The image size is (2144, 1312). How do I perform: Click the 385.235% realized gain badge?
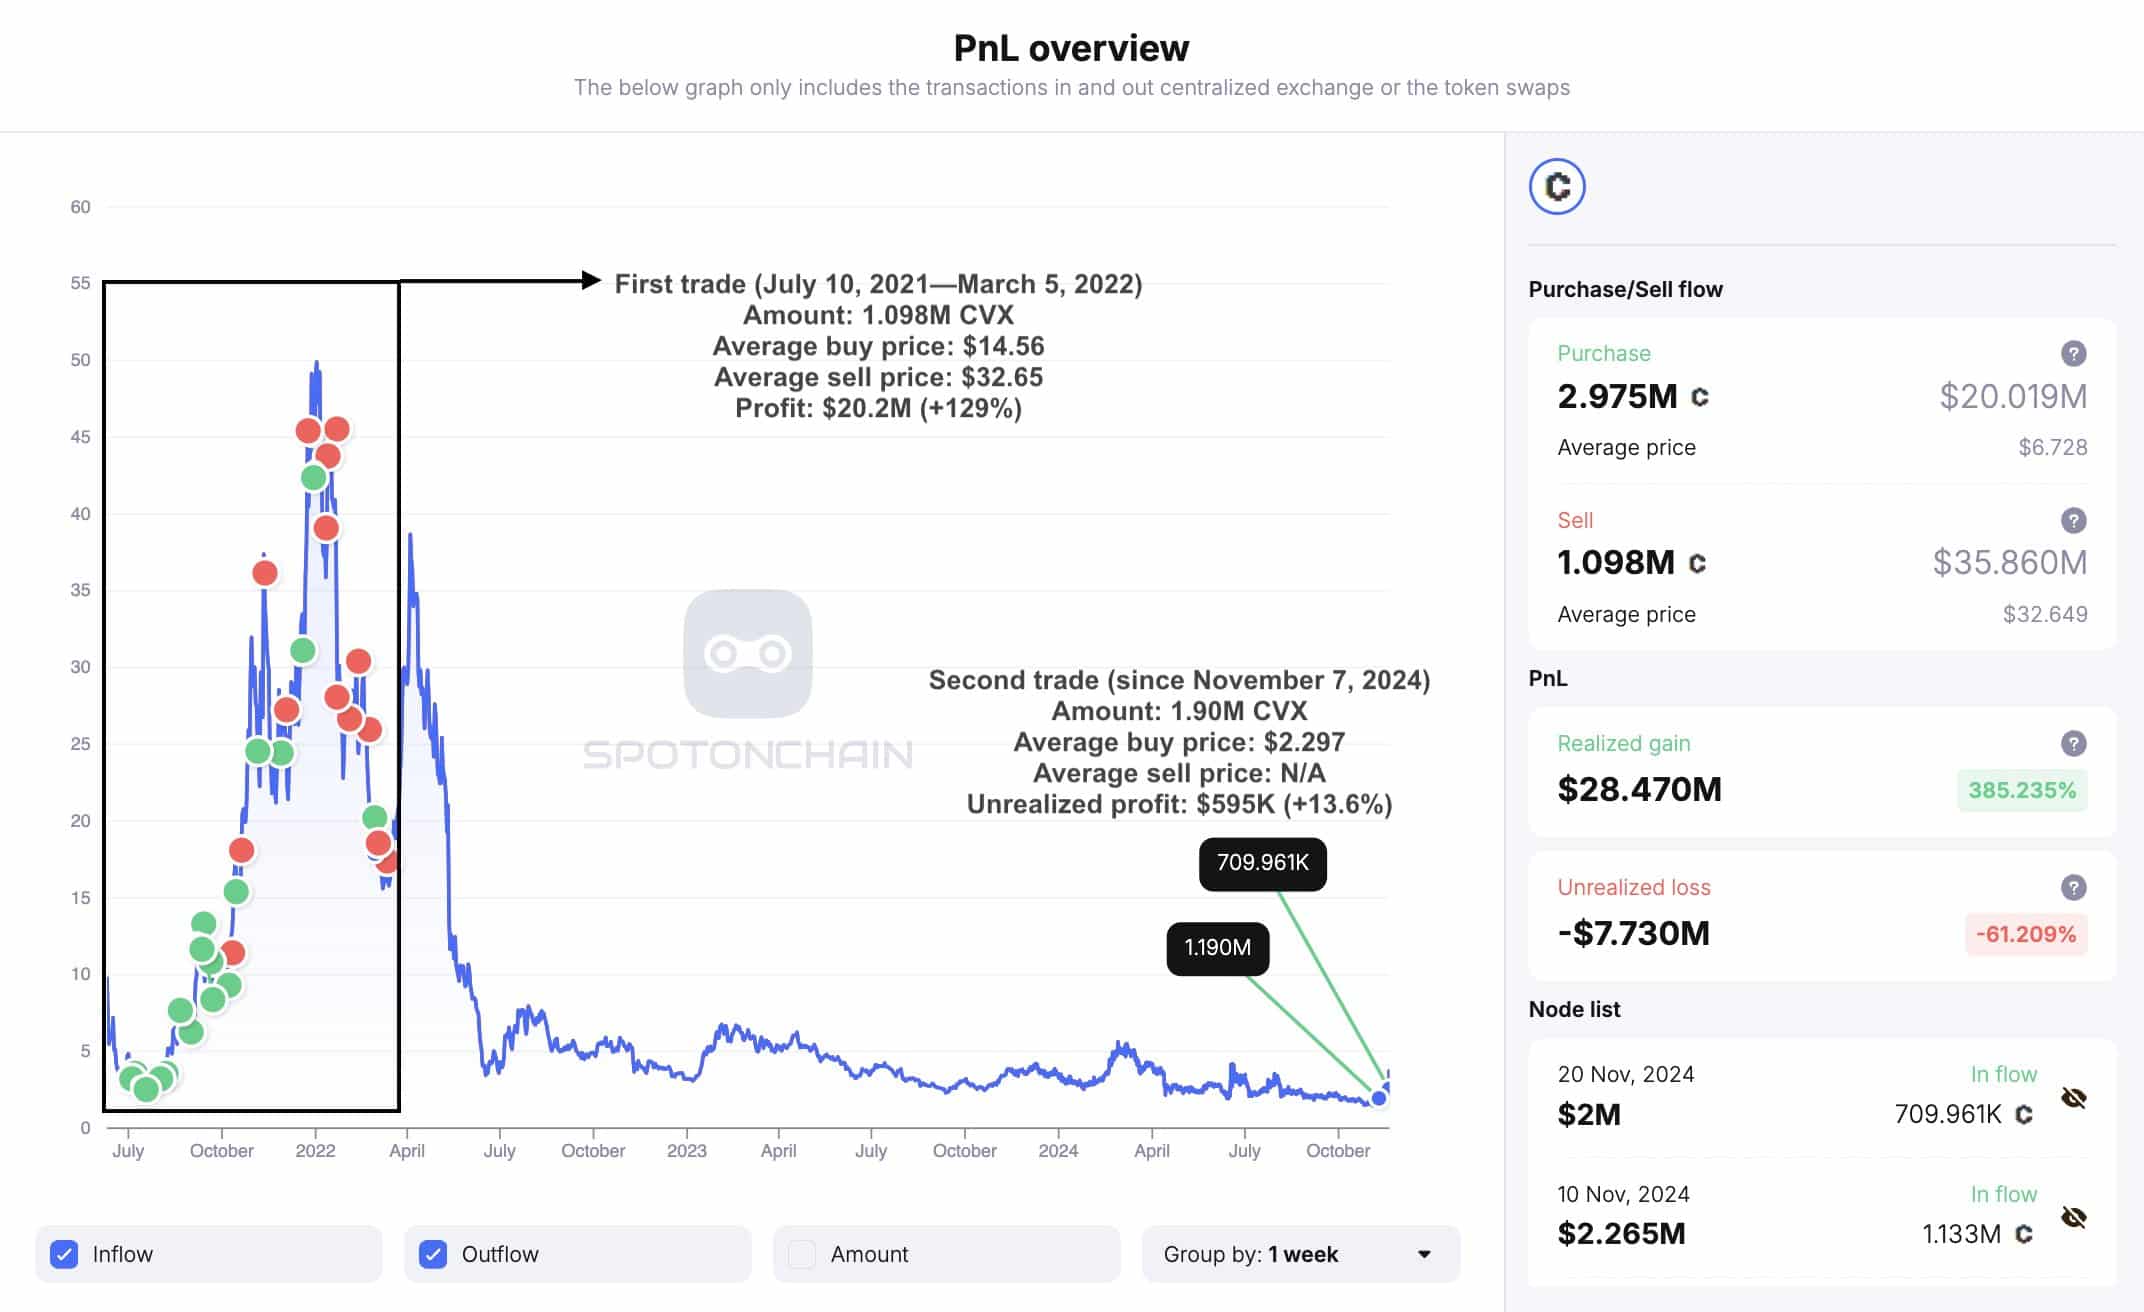point(2021,790)
